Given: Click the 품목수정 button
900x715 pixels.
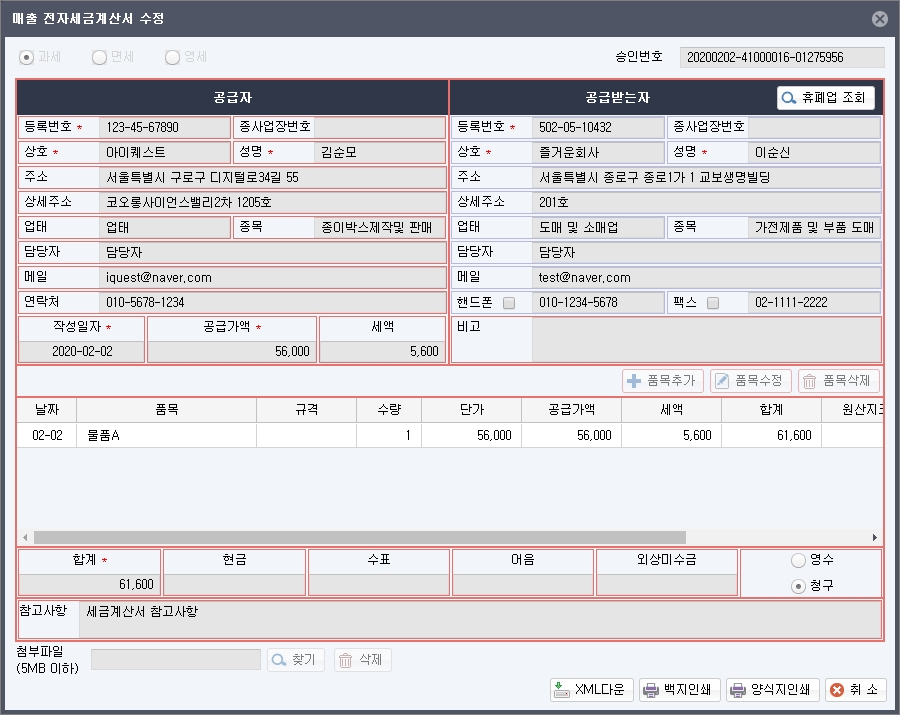Looking at the screenshot, I should pyautogui.click(x=751, y=380).
